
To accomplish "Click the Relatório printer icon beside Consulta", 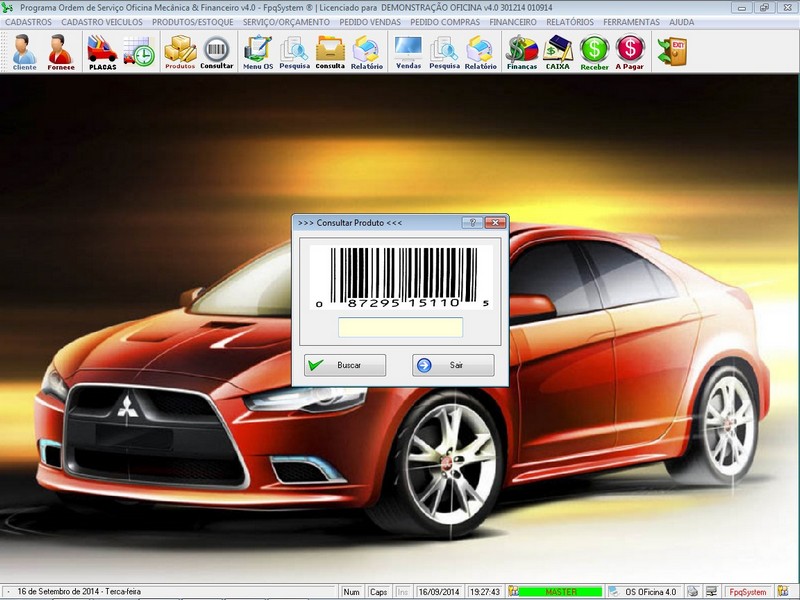I will pos(366,52).
